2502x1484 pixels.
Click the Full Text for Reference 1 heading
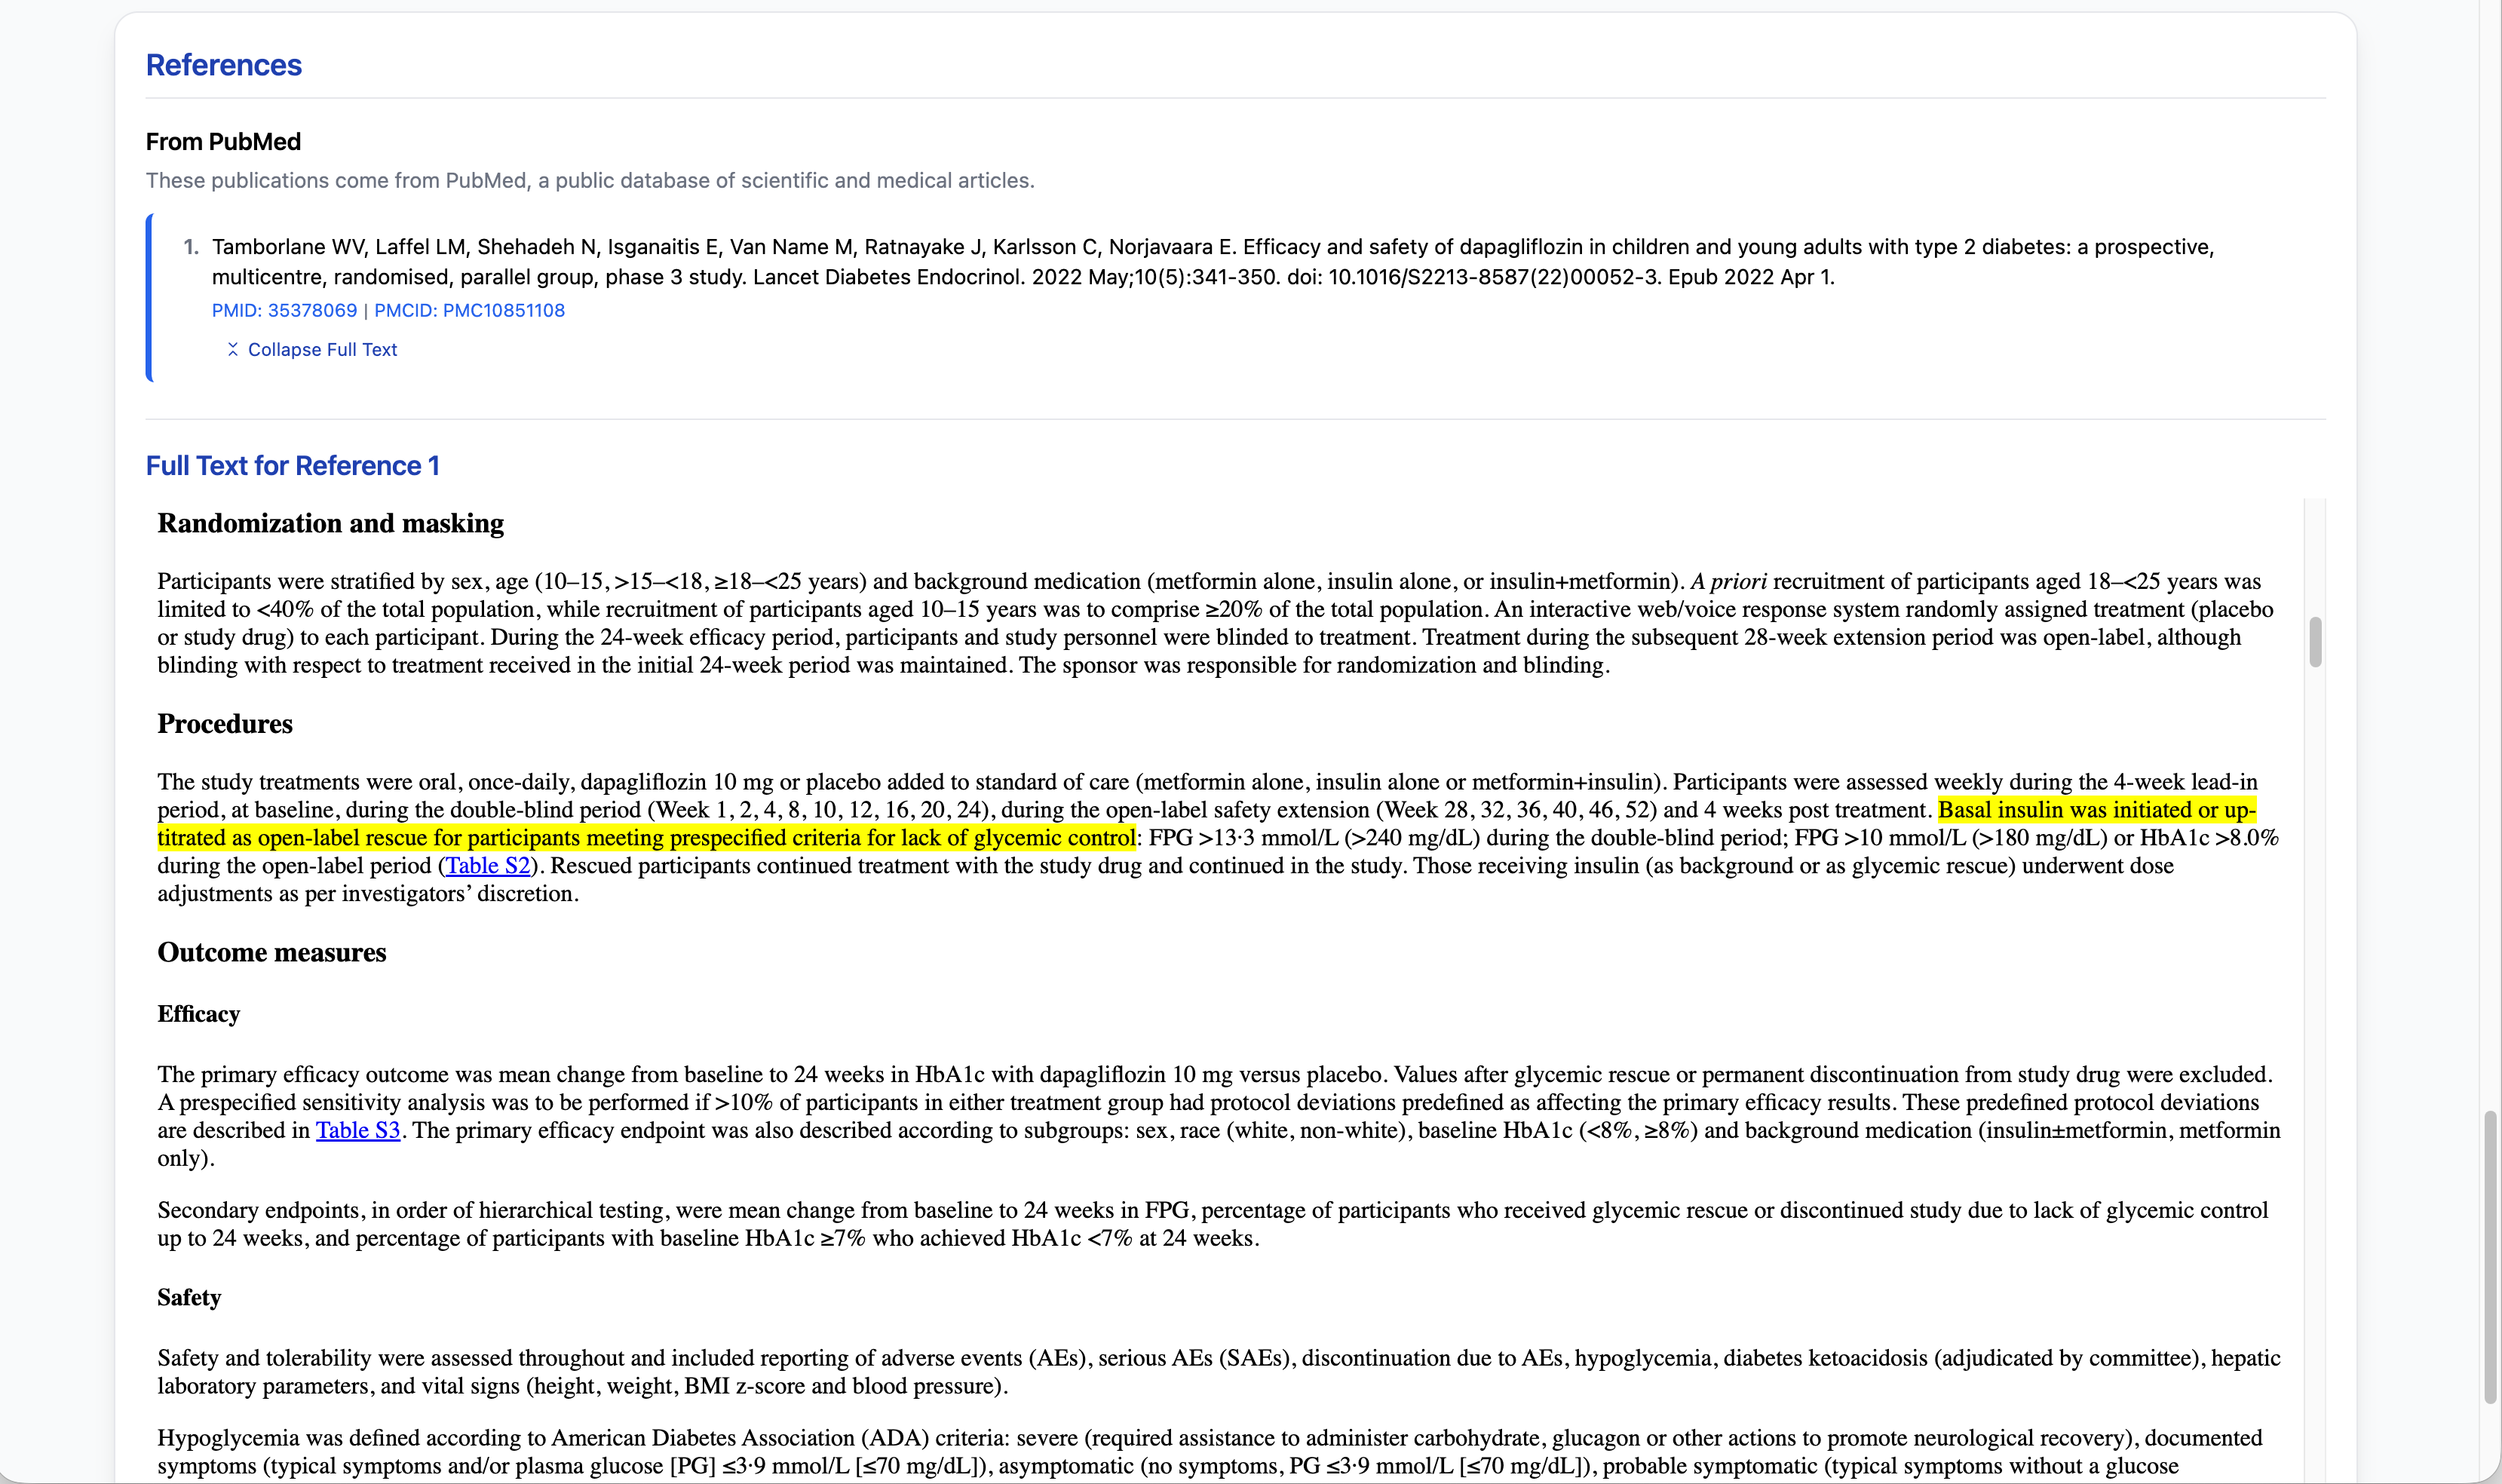292,466
